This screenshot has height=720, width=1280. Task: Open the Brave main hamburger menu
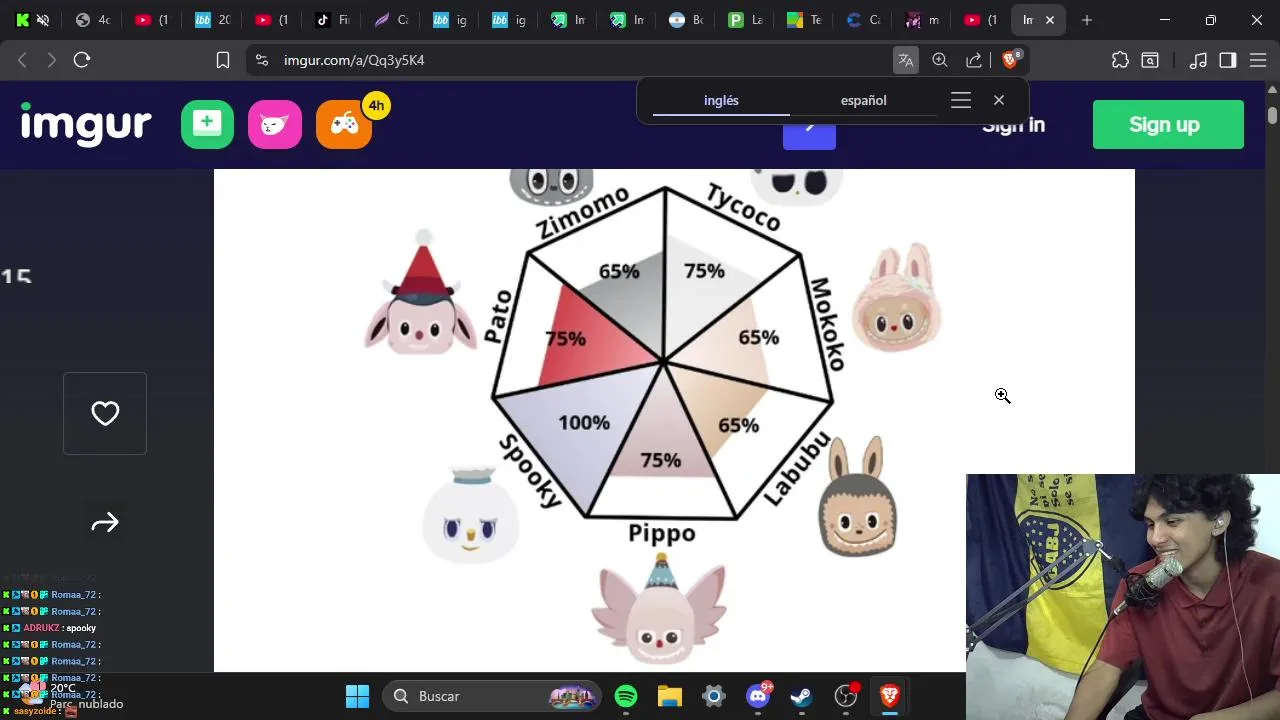point(1258,60)
